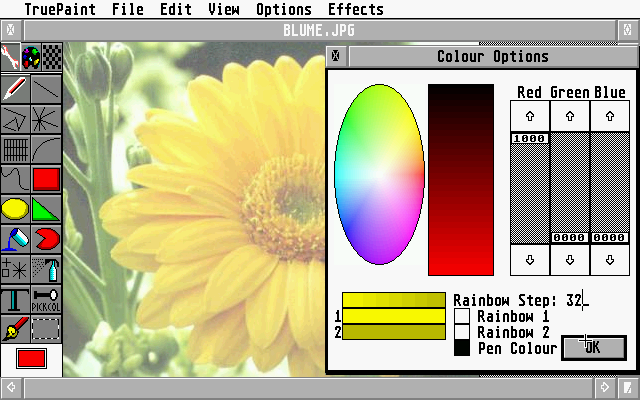
Task: Select rainbow colour bar 2
Action: (x=393, y=332)
